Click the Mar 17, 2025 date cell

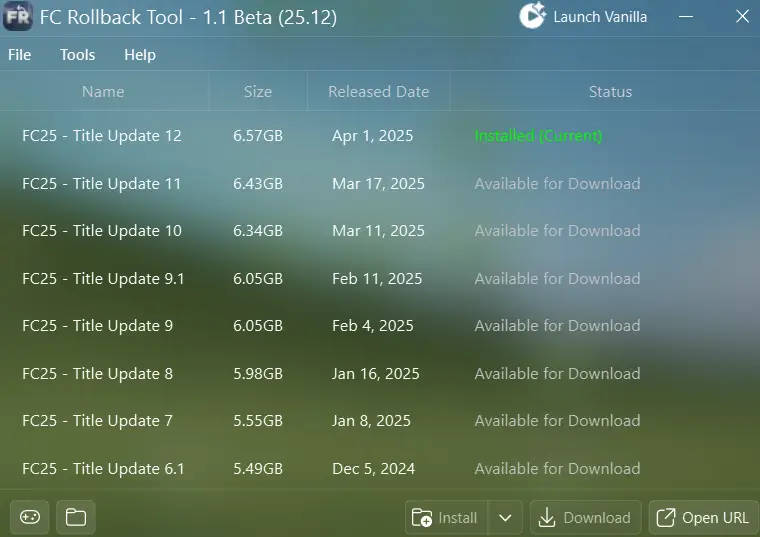coord(379,184)
